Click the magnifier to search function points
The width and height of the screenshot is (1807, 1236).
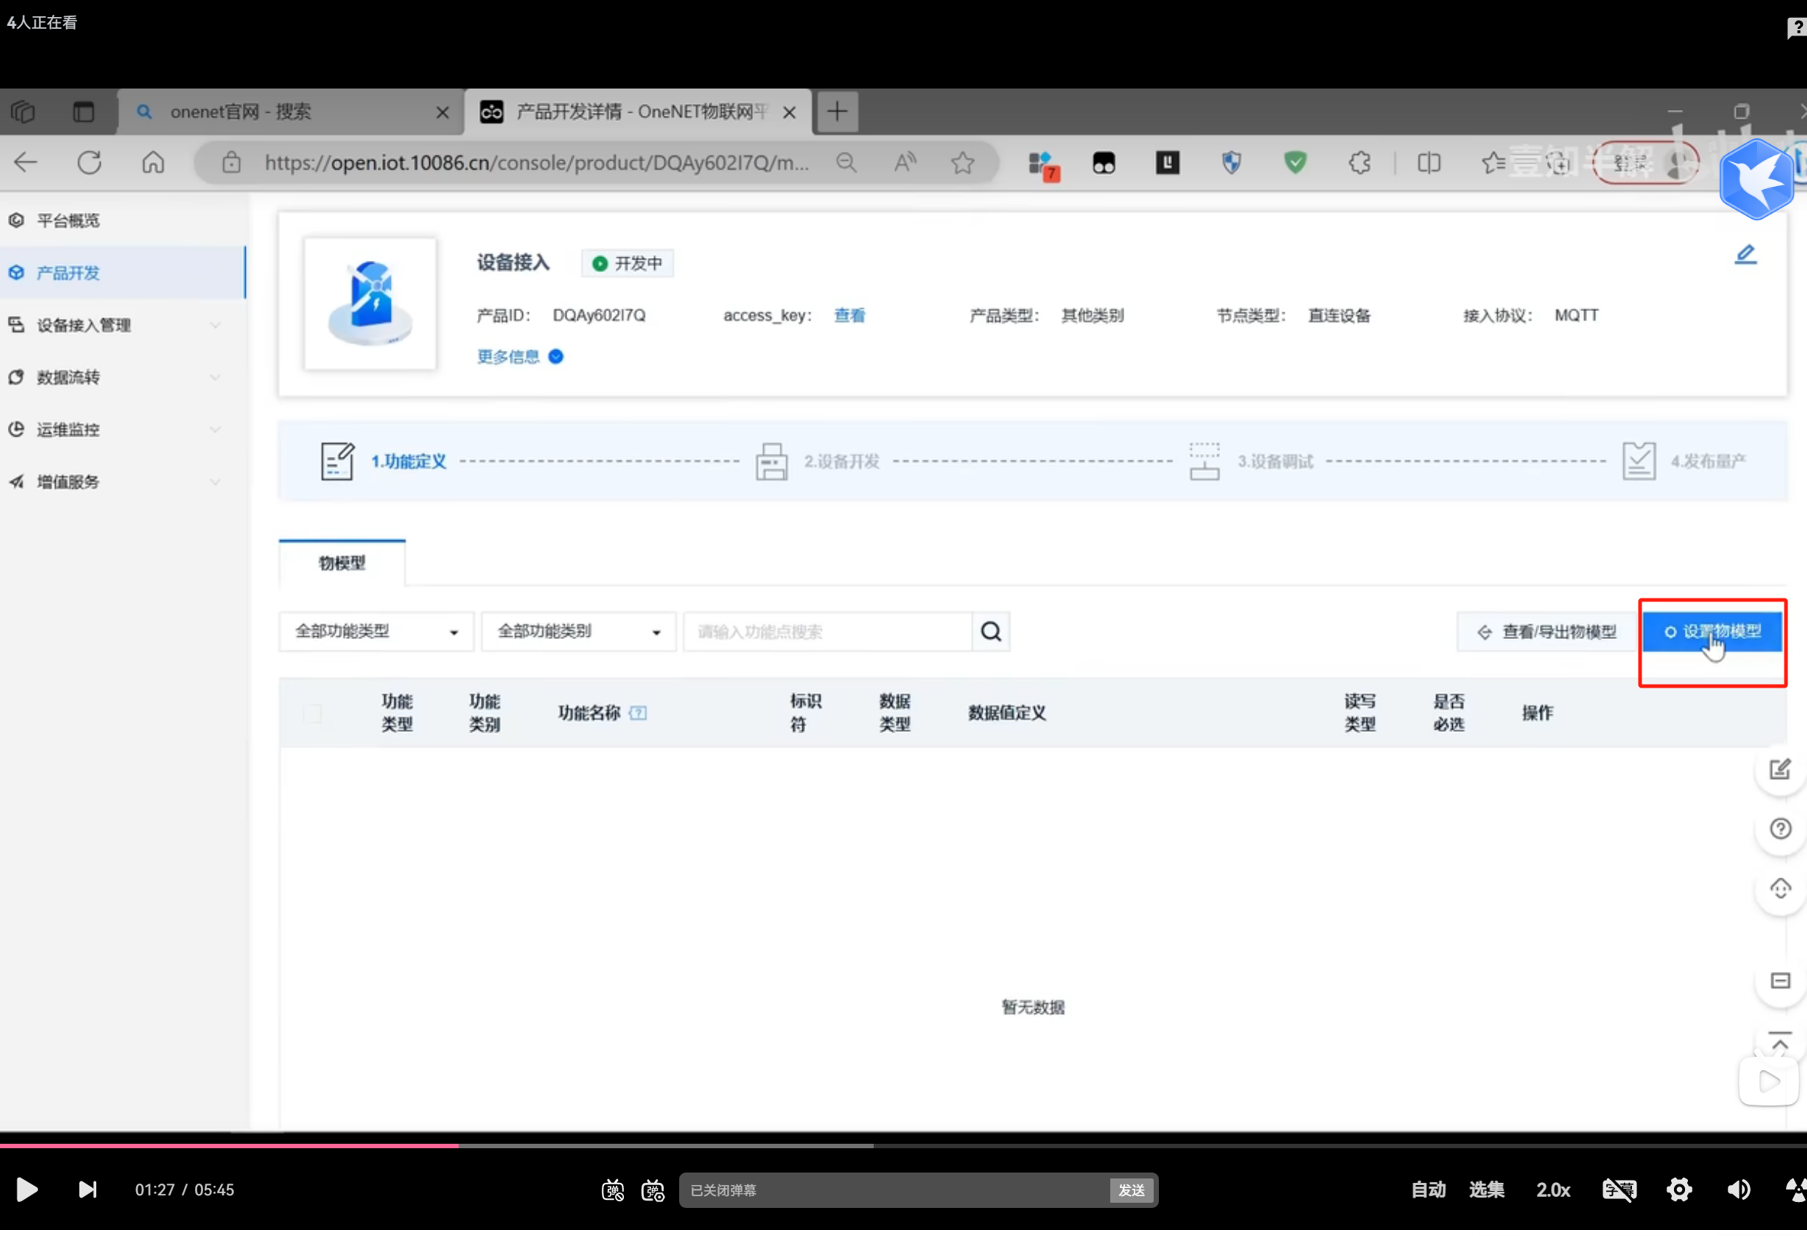click(990, 631)
